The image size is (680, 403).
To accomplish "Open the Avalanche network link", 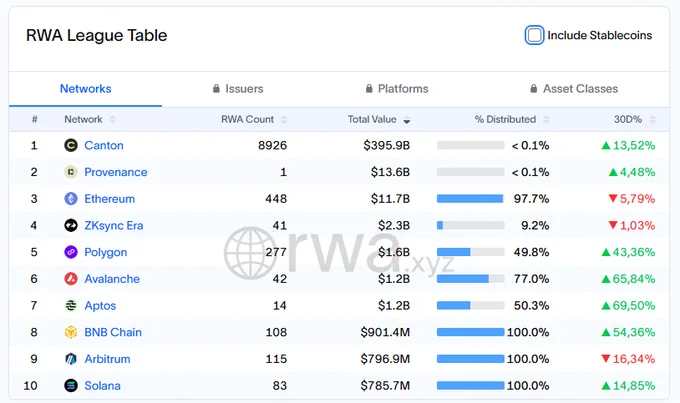I will (x=112, y=279).
